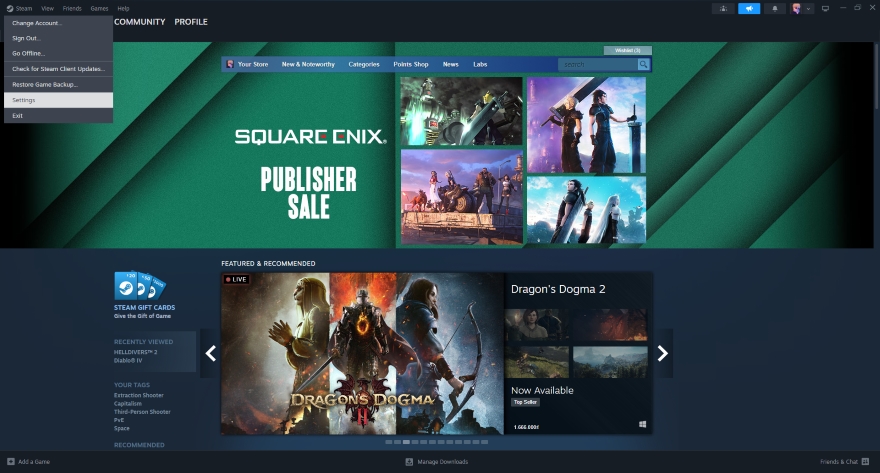
Task: Open the party on truck artwork thumbnail
Action: [x=461, y=196]
